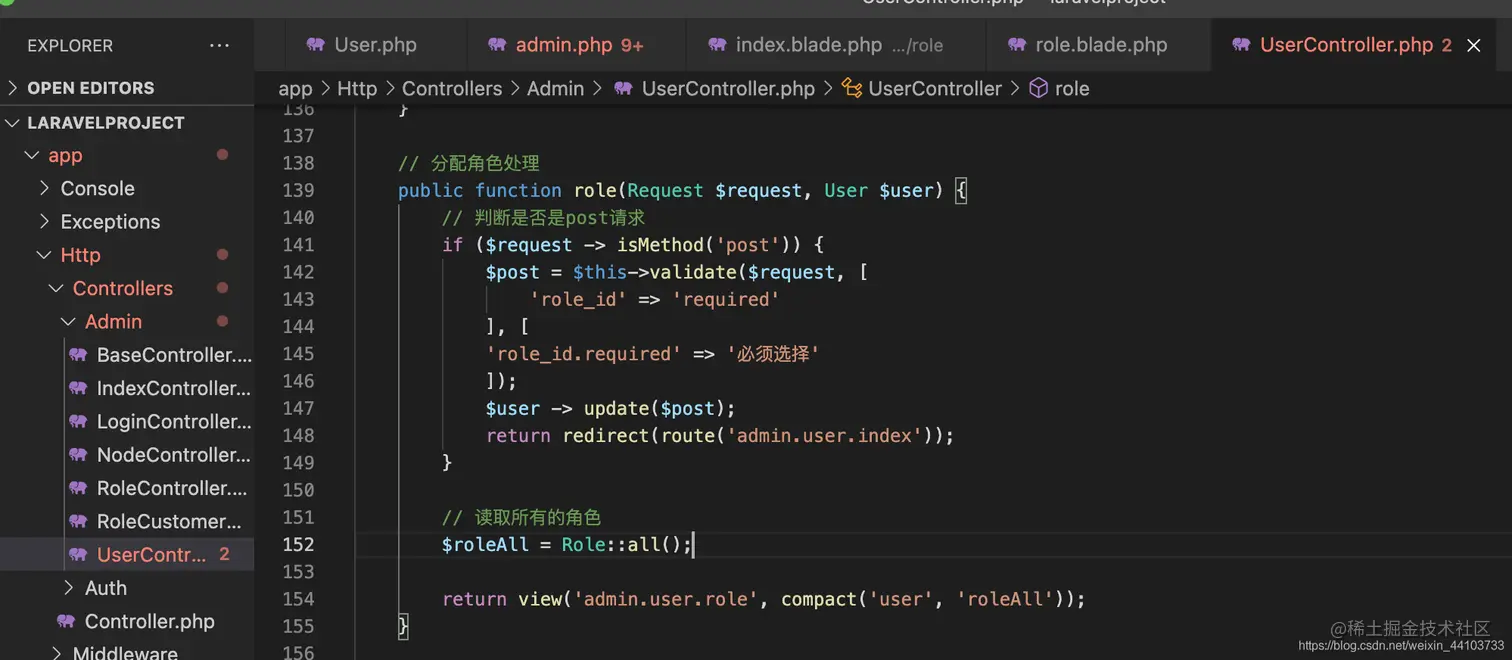Click PHP icon beside RoleCustomer file

[x=78, y=521]
